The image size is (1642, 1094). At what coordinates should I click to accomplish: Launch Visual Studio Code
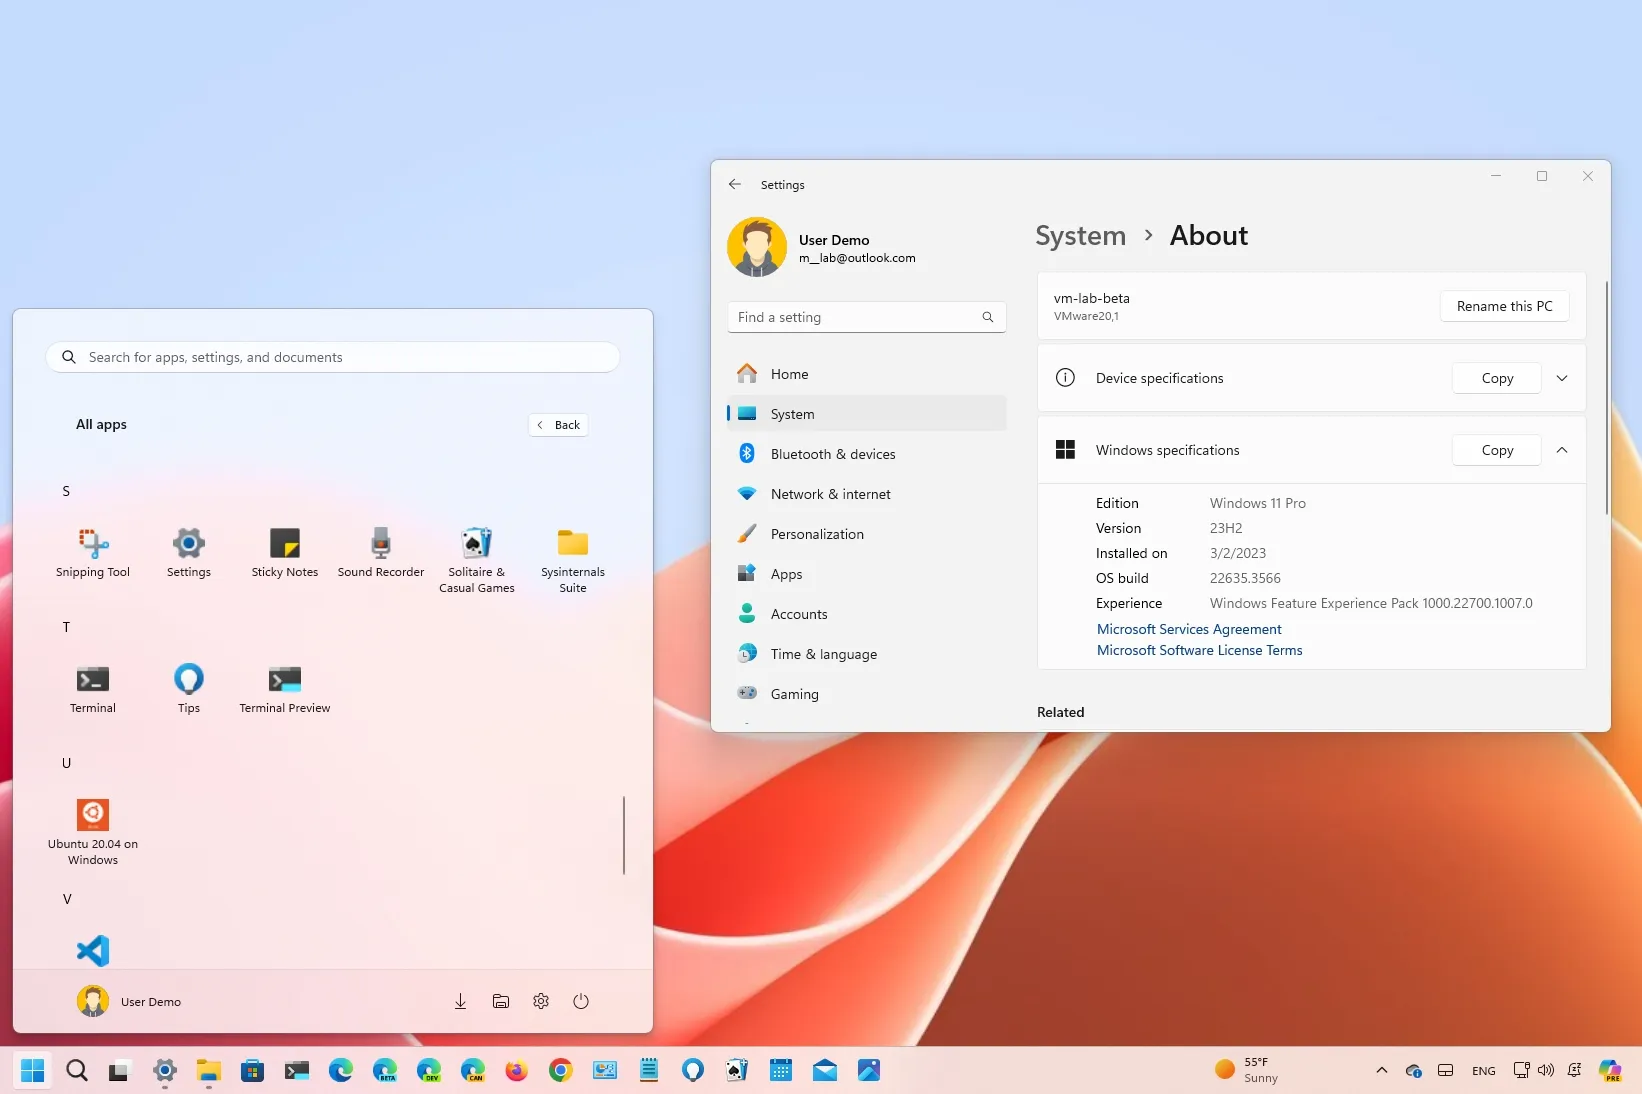click(x=93, y=951)
